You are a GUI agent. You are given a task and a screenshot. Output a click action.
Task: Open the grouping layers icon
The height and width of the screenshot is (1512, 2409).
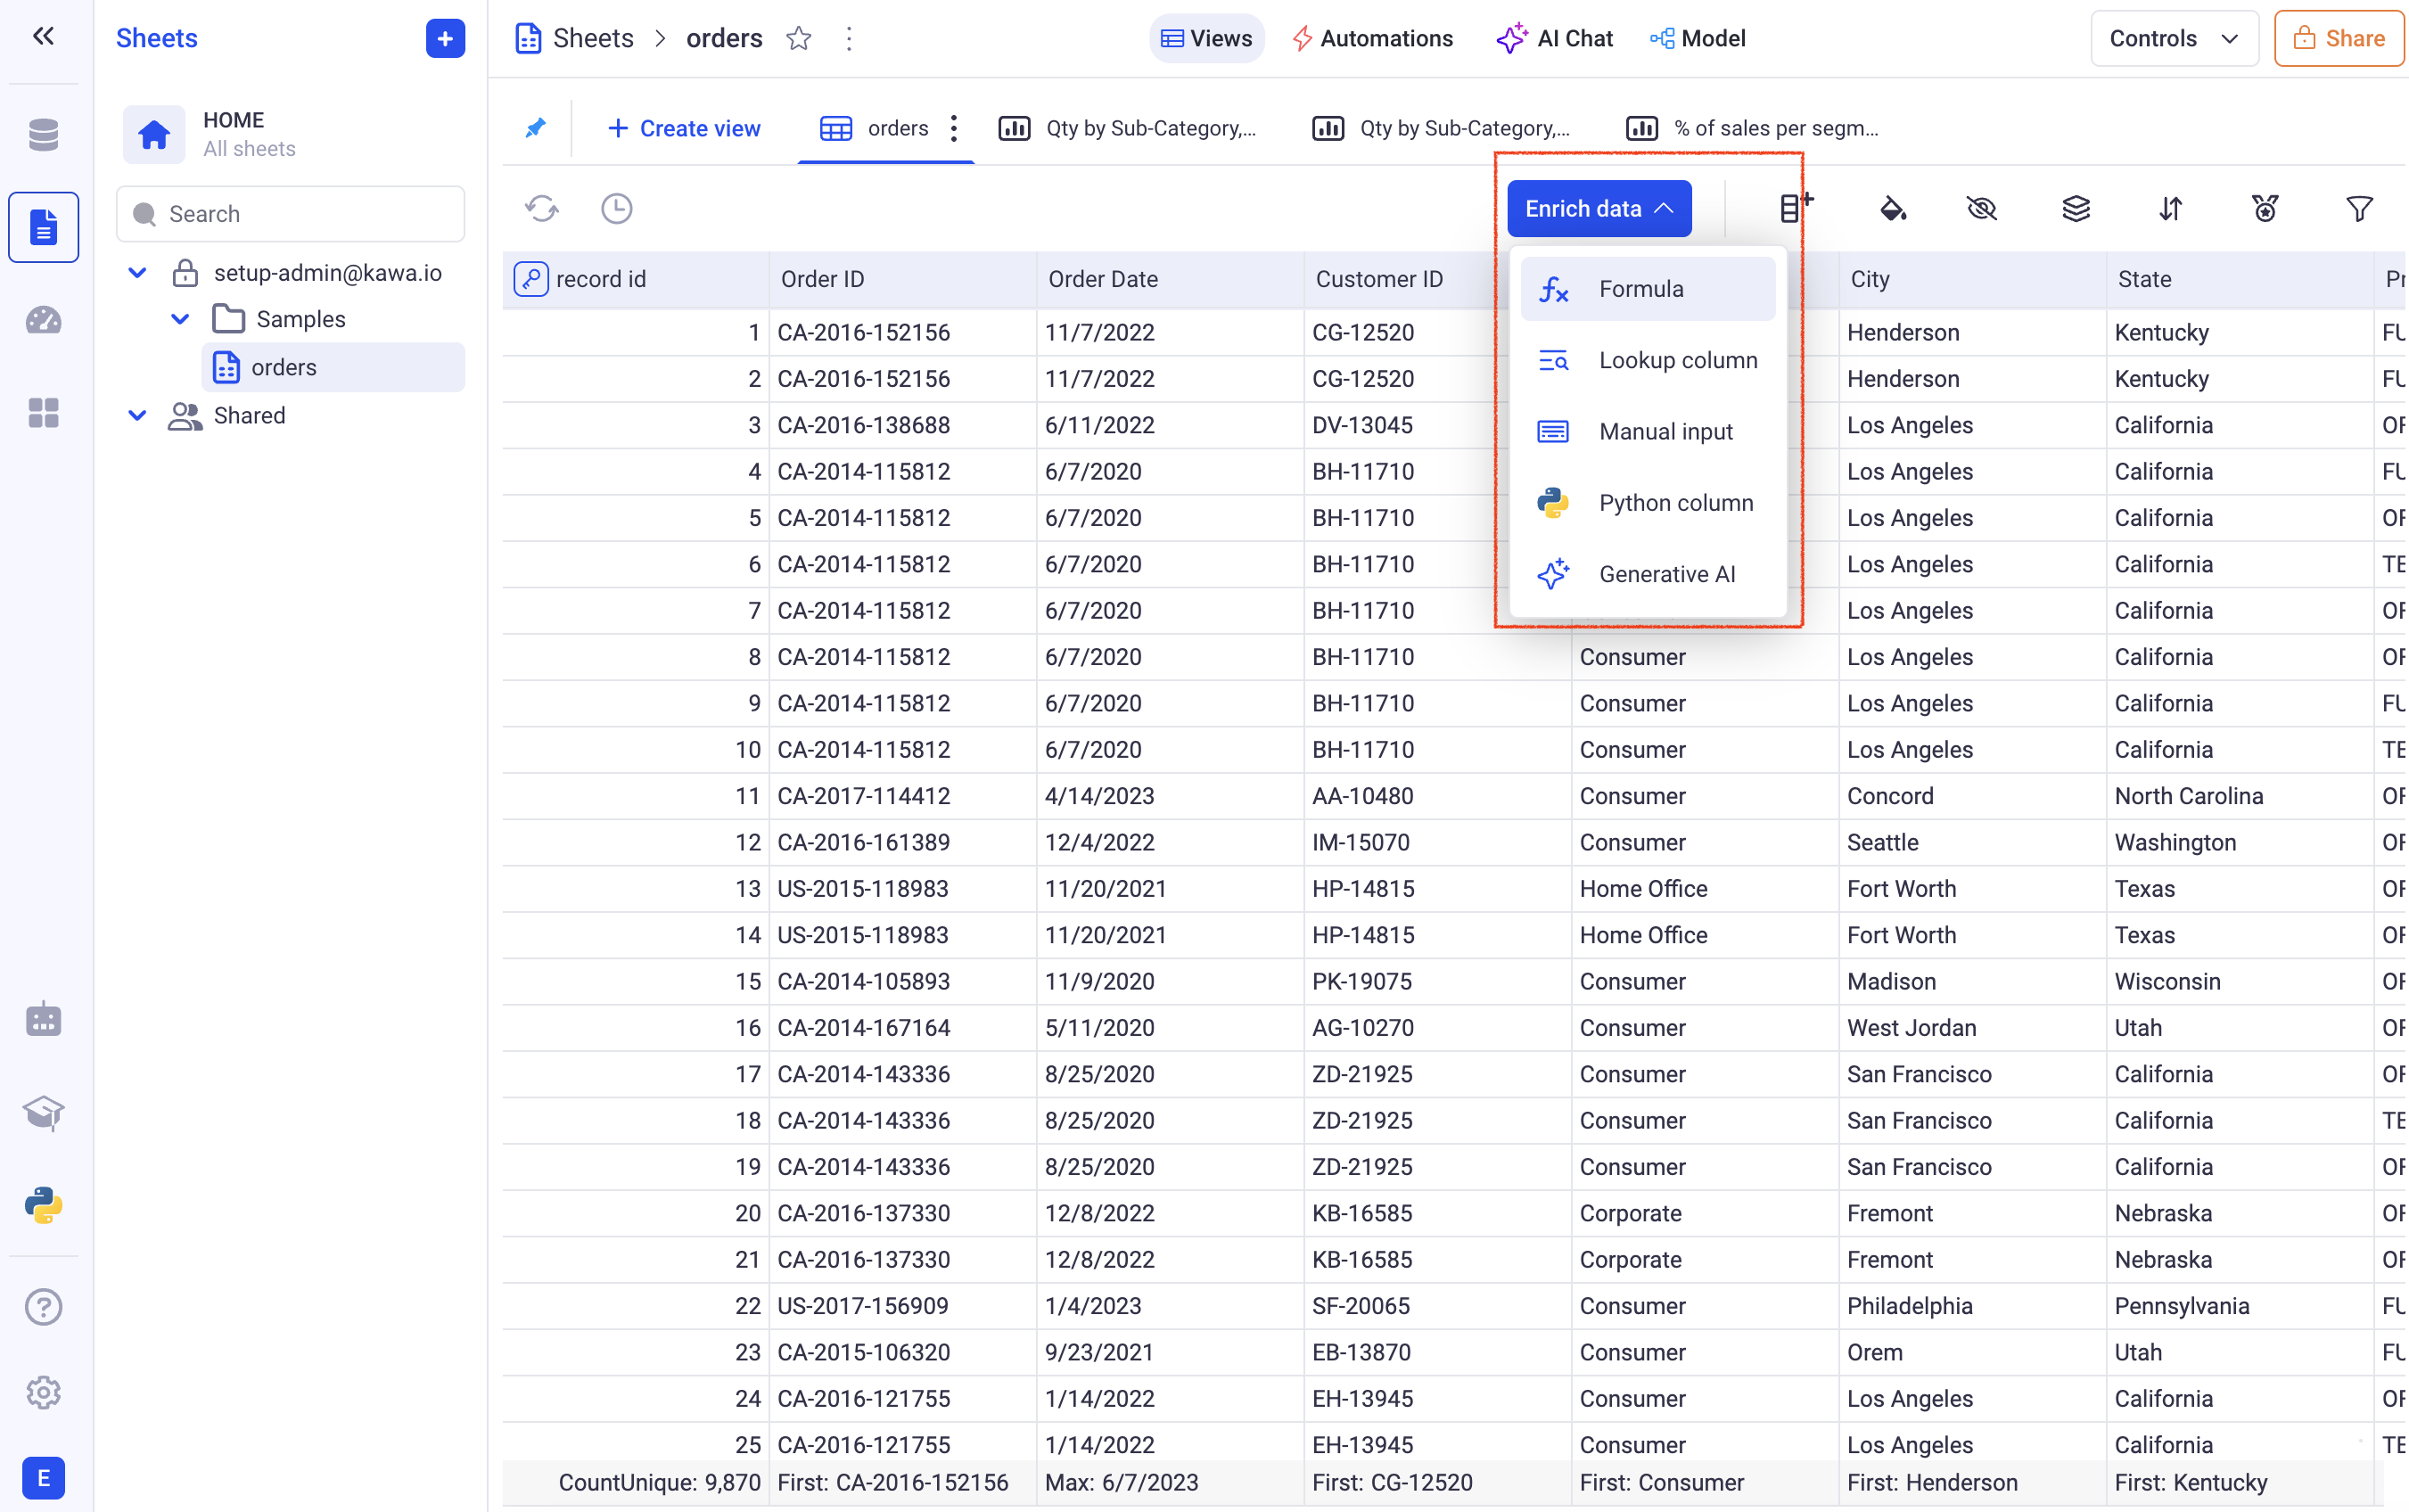(2076, 209)
